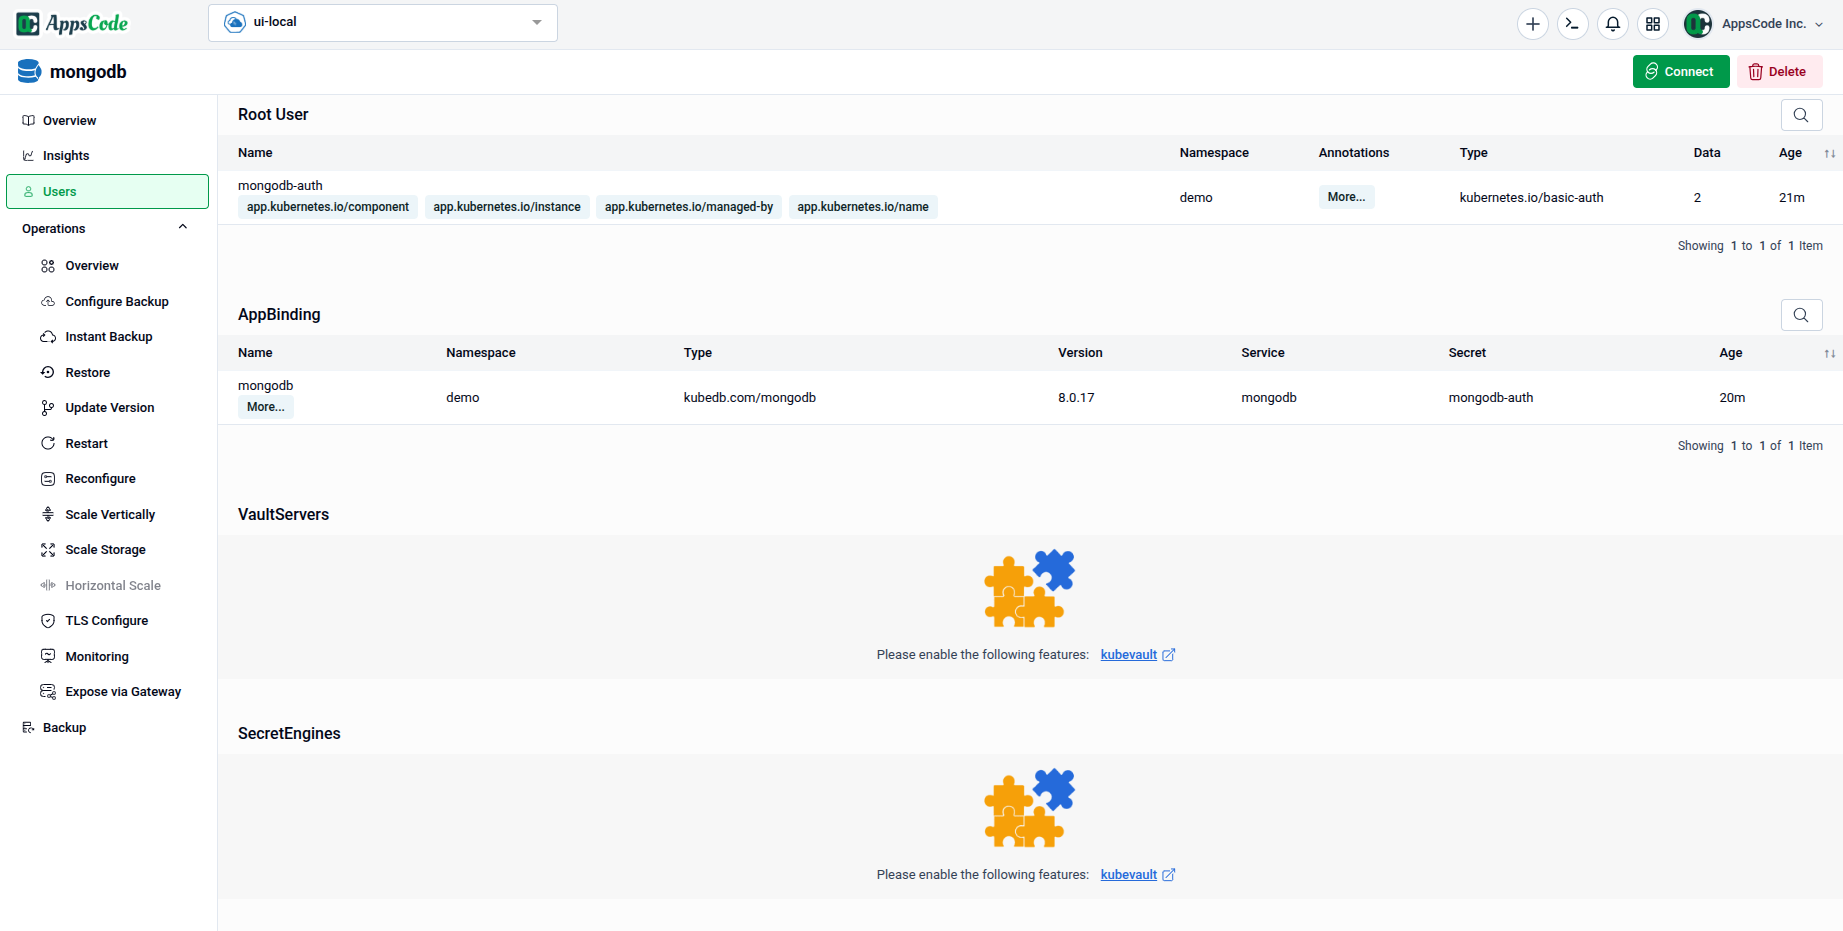Open the AppBinding table search icon
The image size is (1843, 931).
(1801, 314)
